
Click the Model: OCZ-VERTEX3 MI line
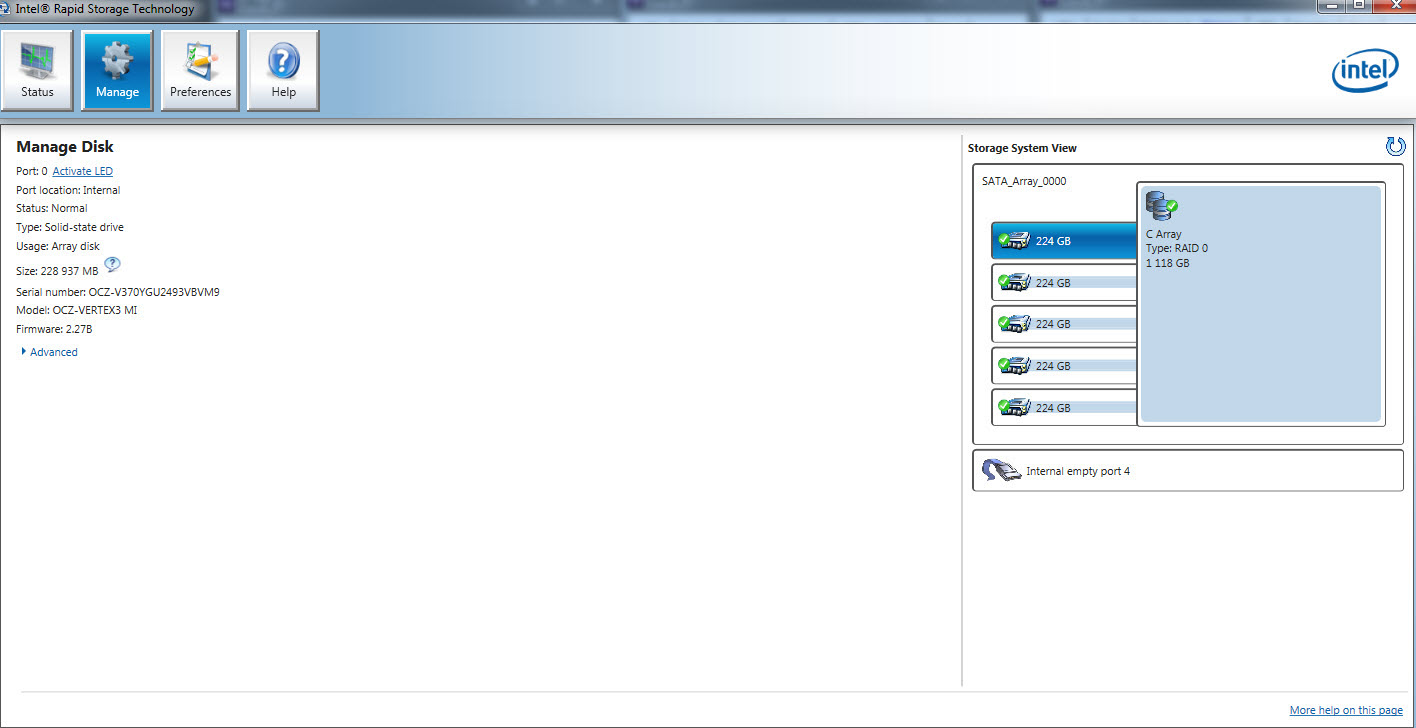coord(77,310)
